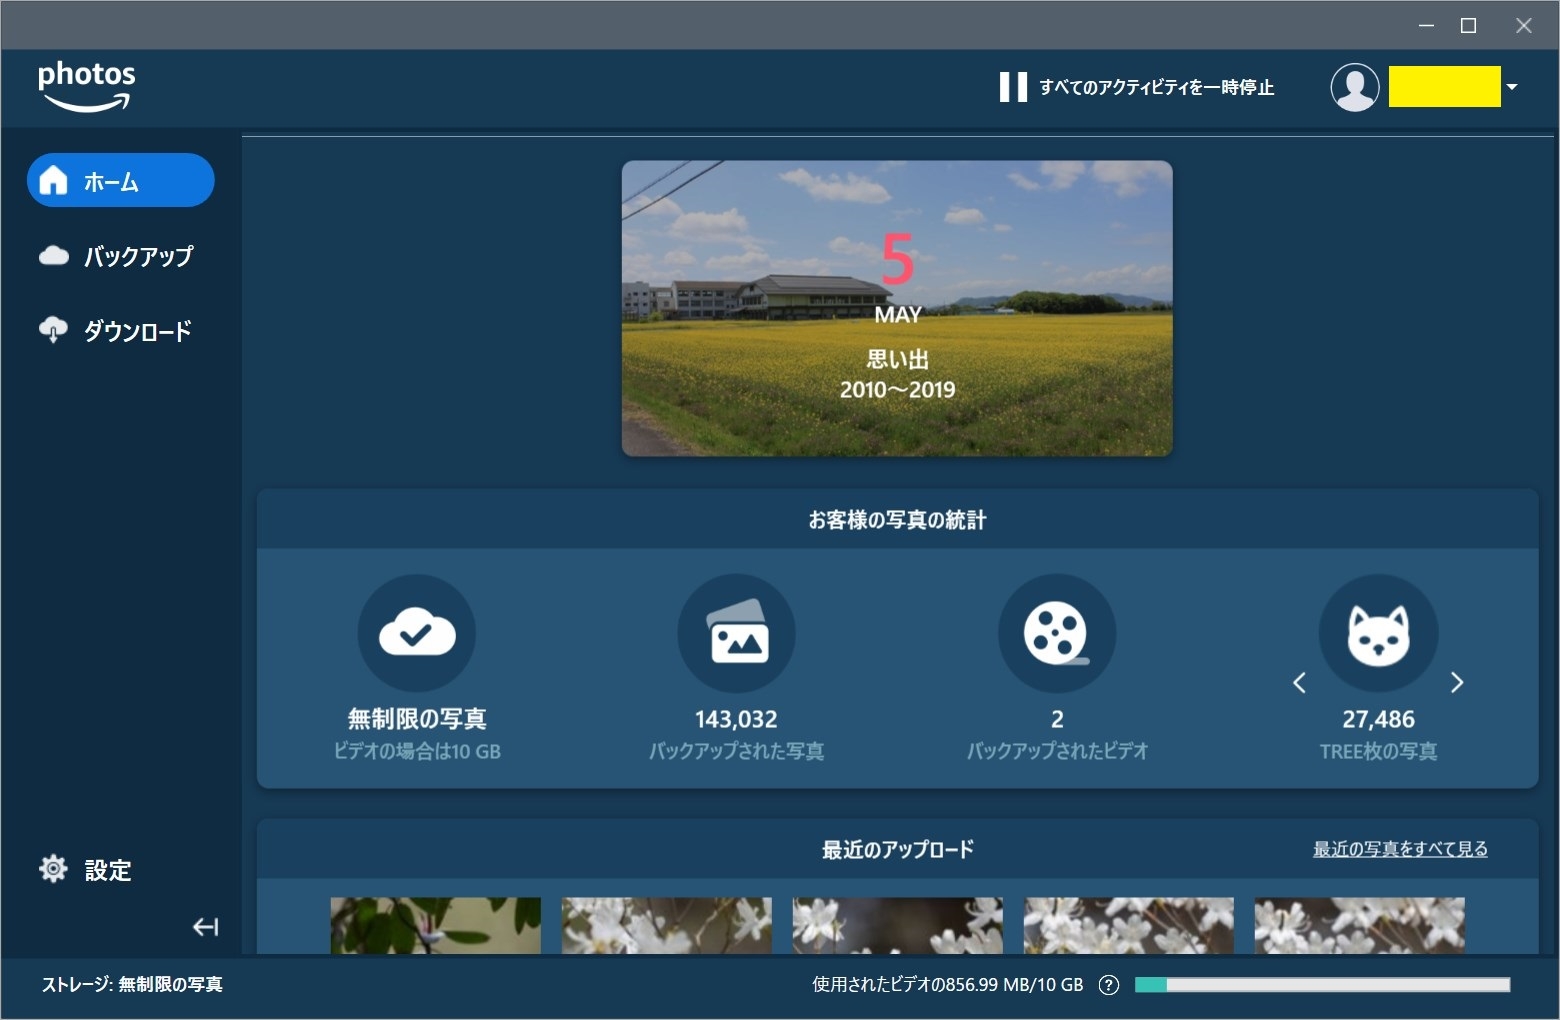Expand the account dropdown arrow
Image resolution: width=1560 pixels, height=1020 pixels.
[1512, 87]
